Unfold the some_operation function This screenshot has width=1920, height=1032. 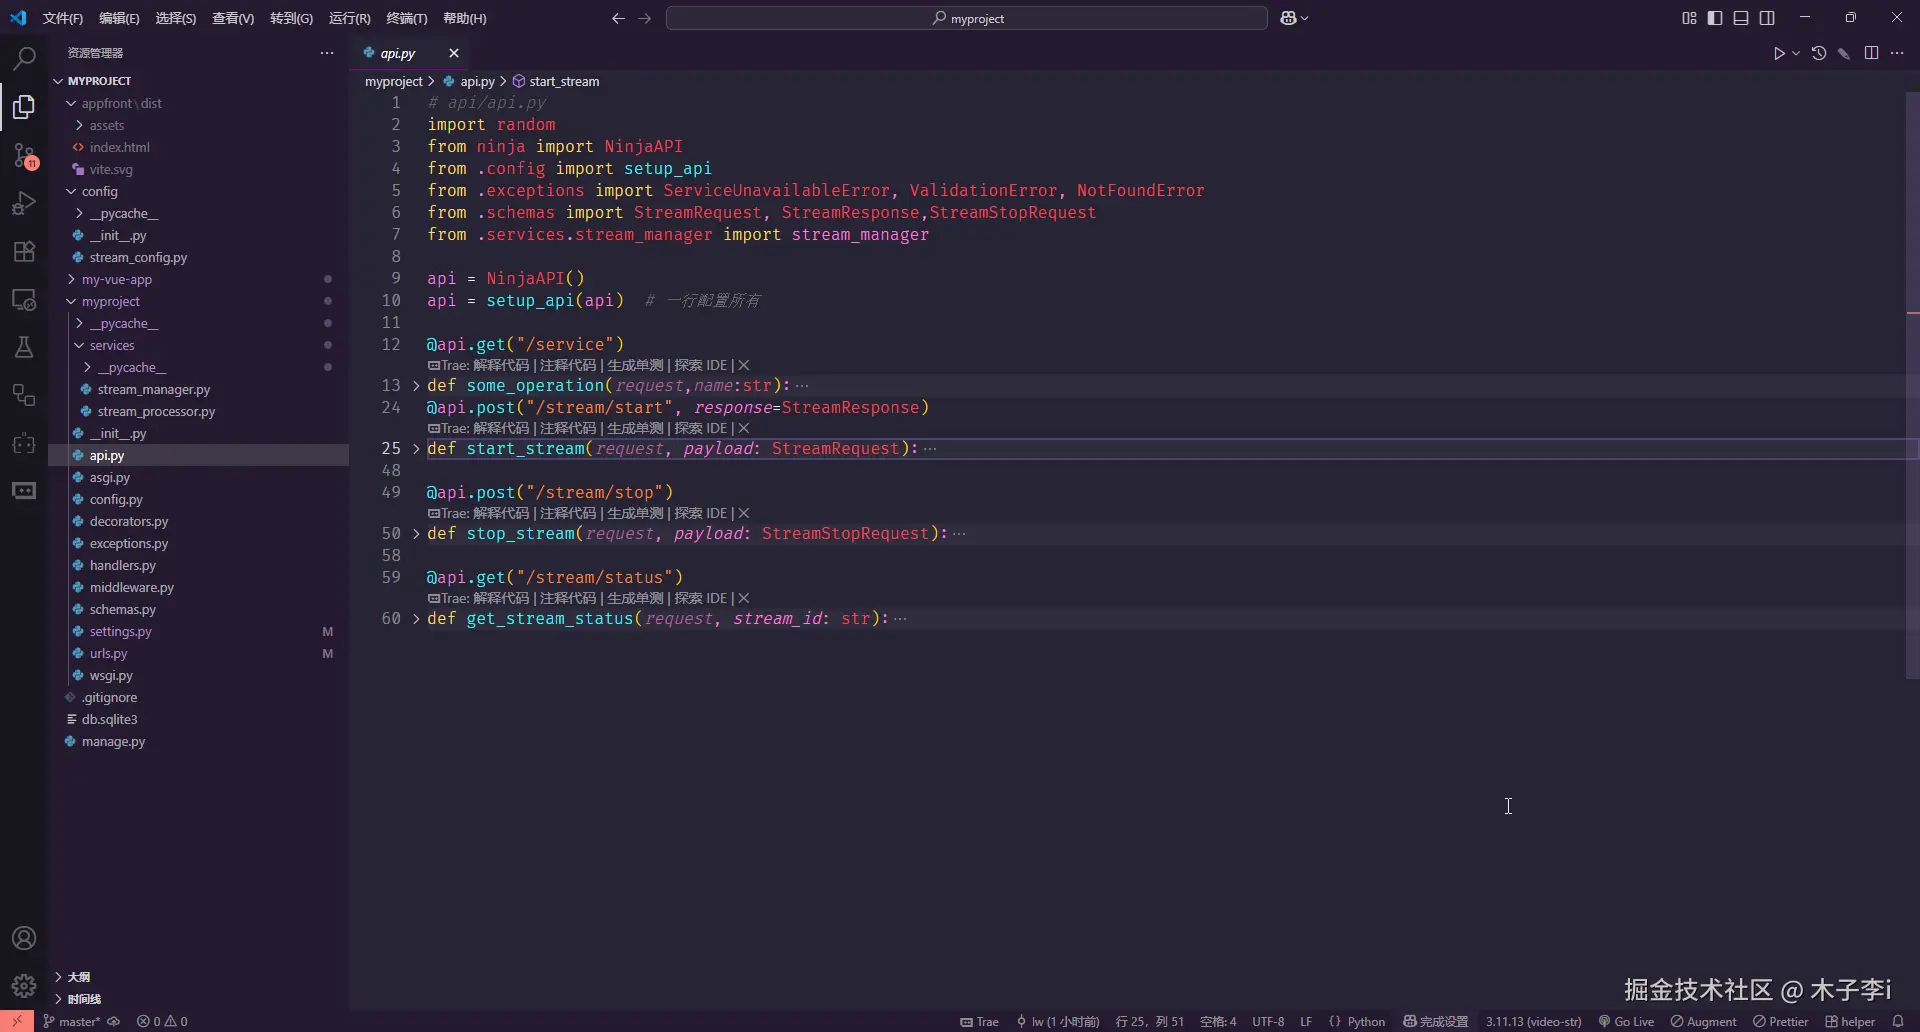[416, 386]
